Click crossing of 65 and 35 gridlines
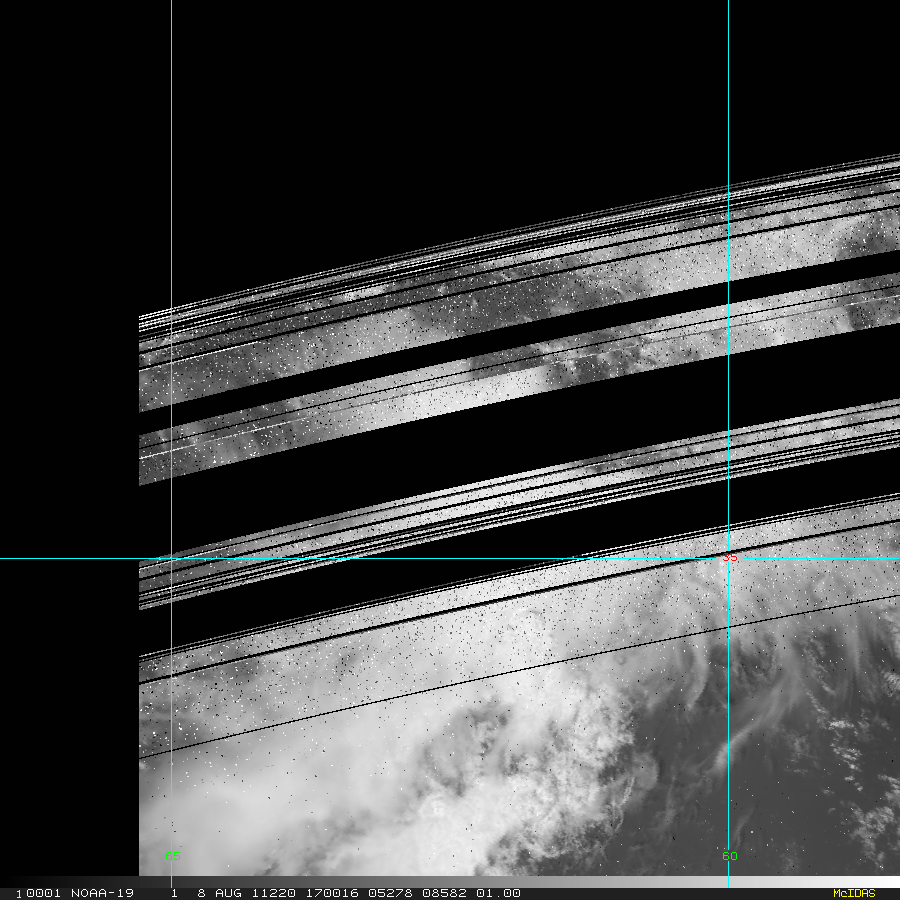900x900 pixels. [172, 558]
